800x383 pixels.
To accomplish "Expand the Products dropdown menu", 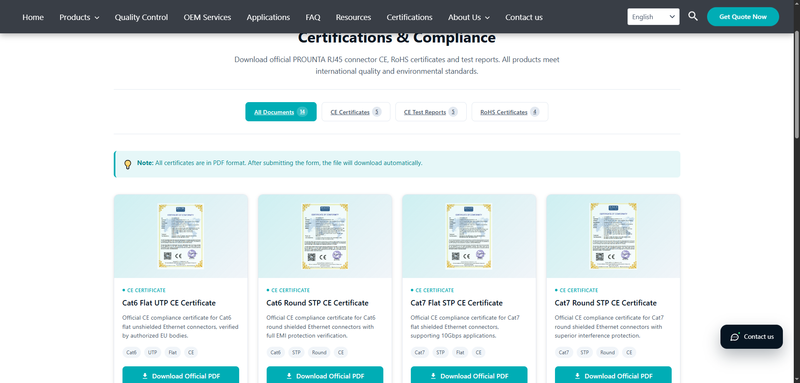I will pyautogui.click(x=79, y=17).
